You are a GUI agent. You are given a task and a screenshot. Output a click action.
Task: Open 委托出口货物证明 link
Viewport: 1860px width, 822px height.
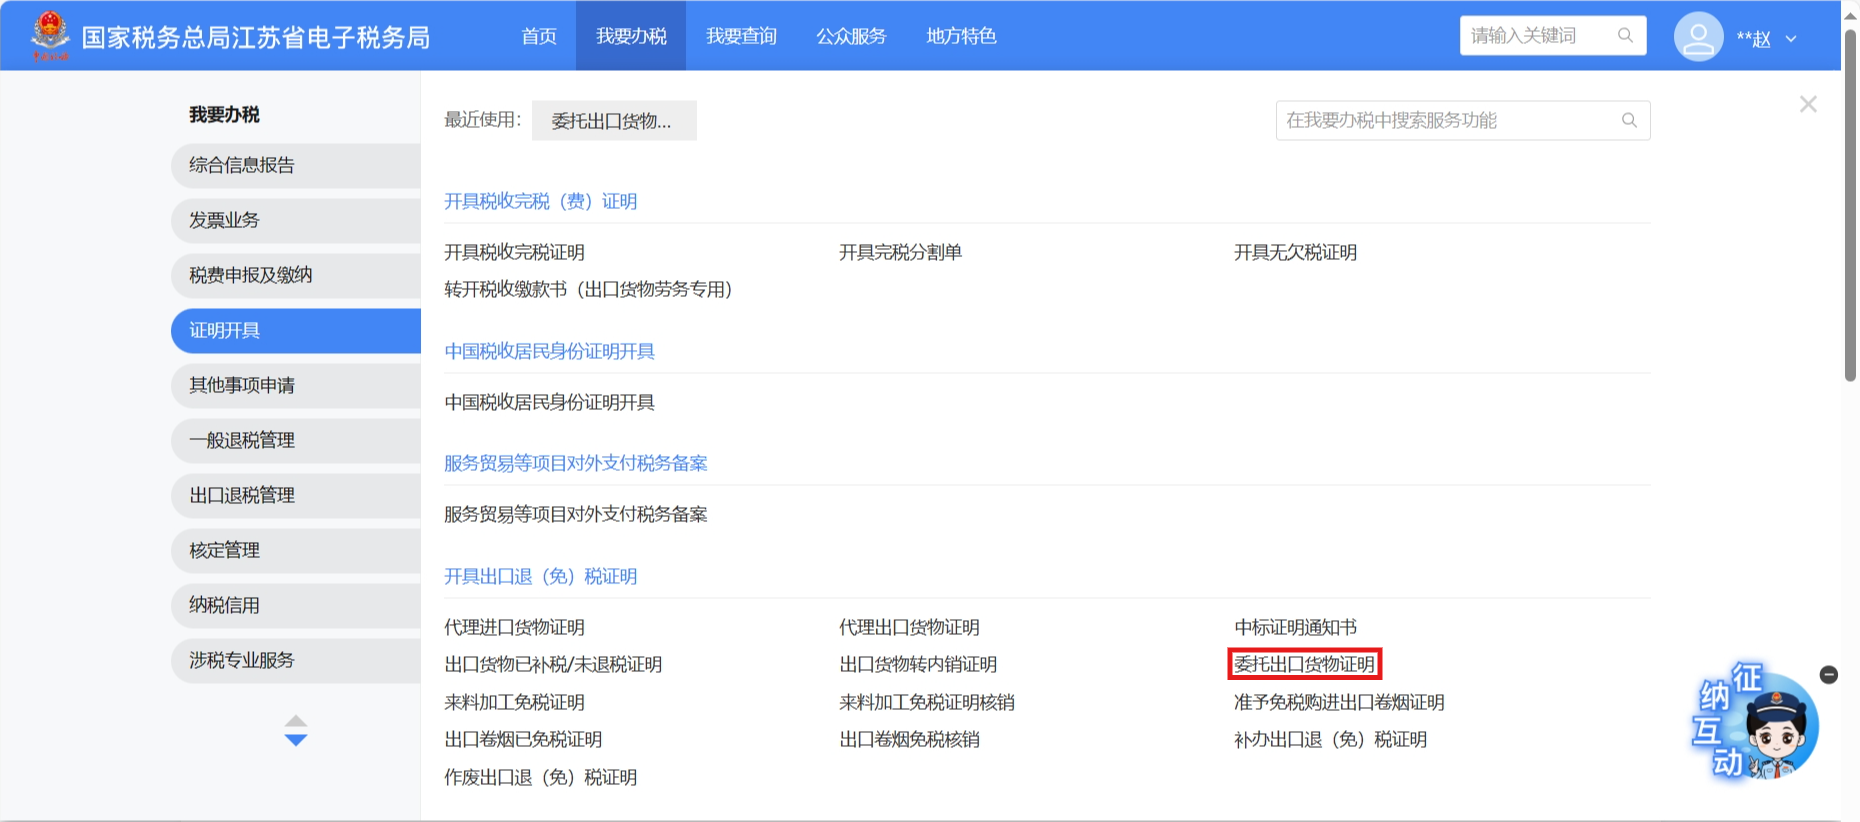point(1304,664)
